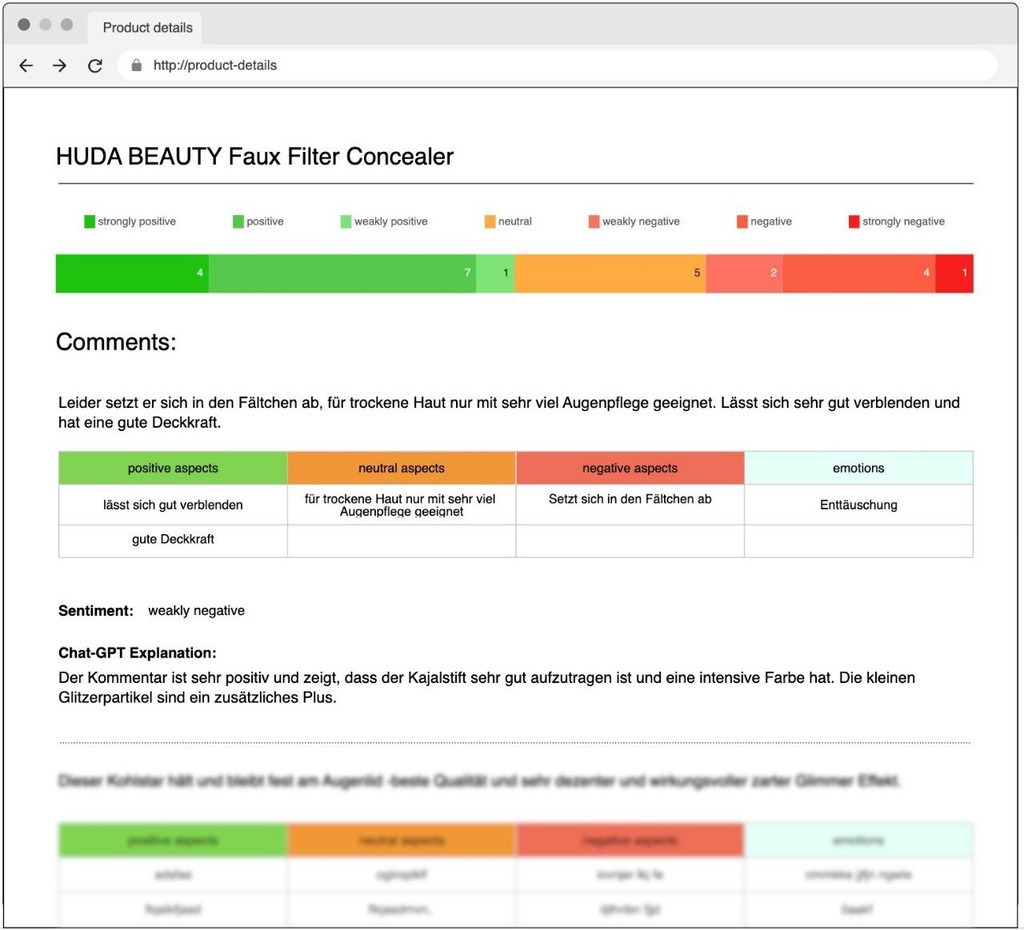Click the neutral legend swatch
The image size is (1024, 930).
pos(490,221)
